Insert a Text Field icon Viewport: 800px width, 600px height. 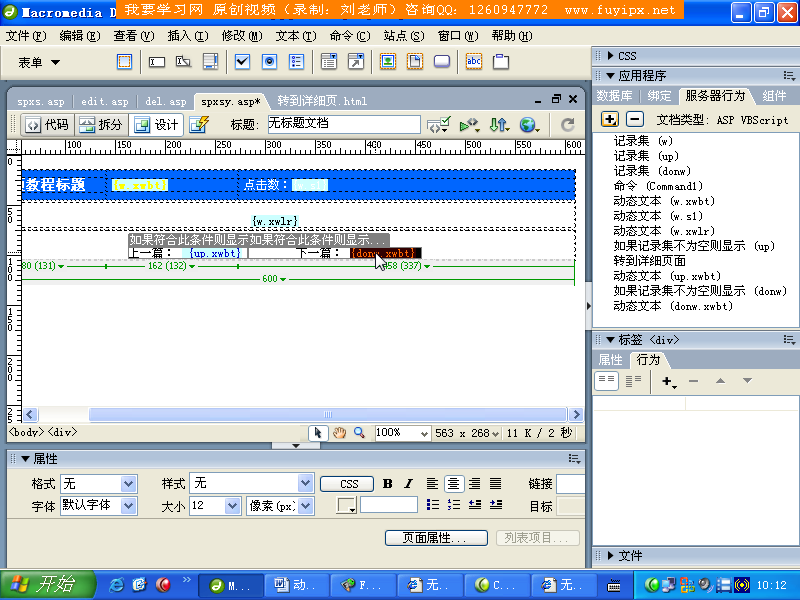(157, 62)
